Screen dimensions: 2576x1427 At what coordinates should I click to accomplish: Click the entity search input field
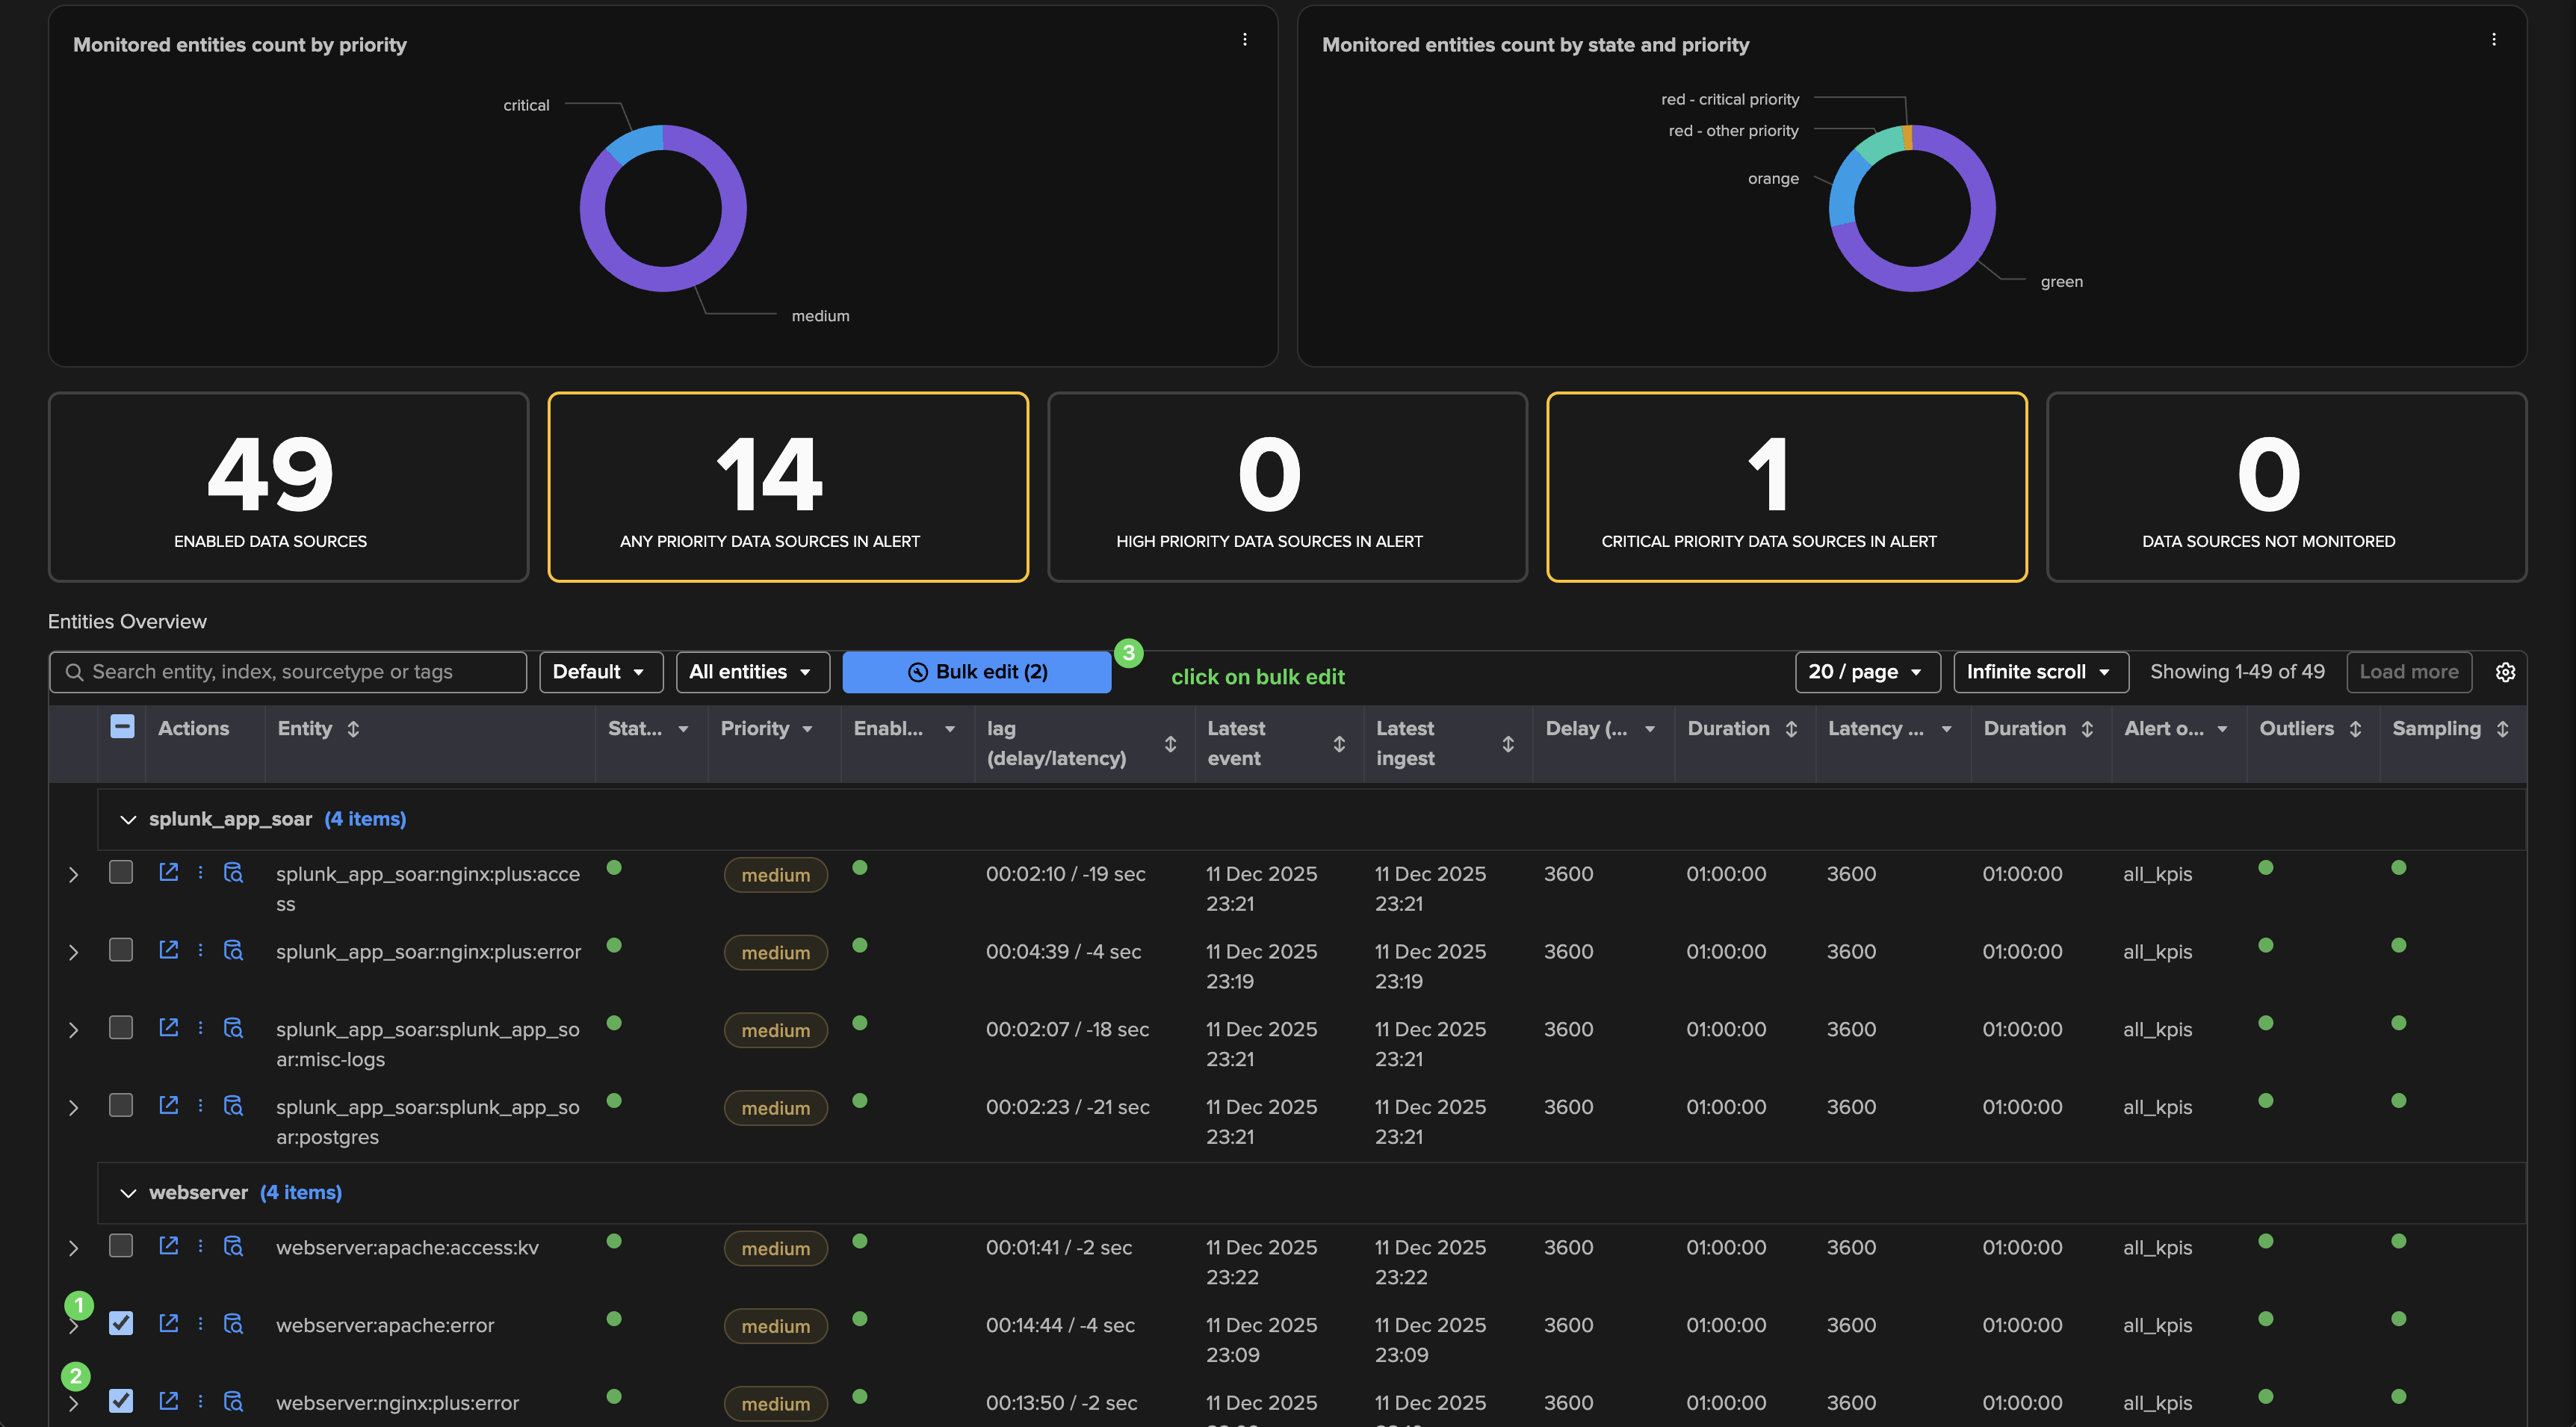pos(290,672)
